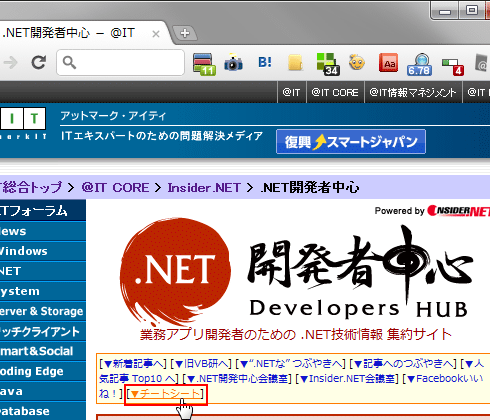This screenshot has width=490, height=420.
Task: Jump to ▼記事へのつぶやきへ link
Action: (x=403, y=364)
